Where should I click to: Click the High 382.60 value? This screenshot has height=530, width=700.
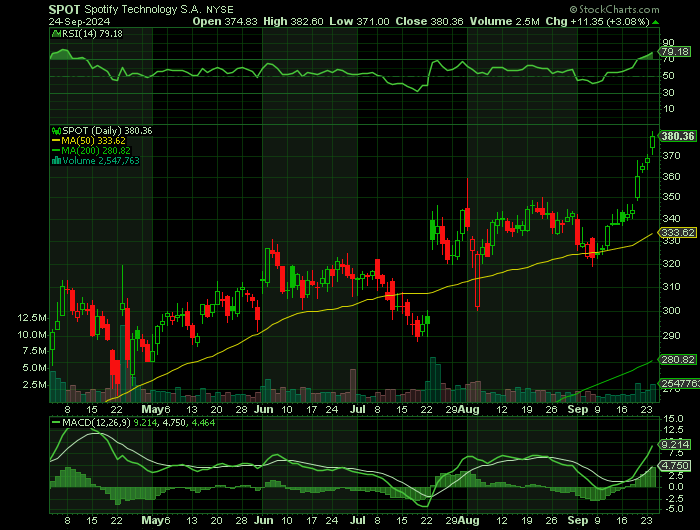(x=293, y=21)
